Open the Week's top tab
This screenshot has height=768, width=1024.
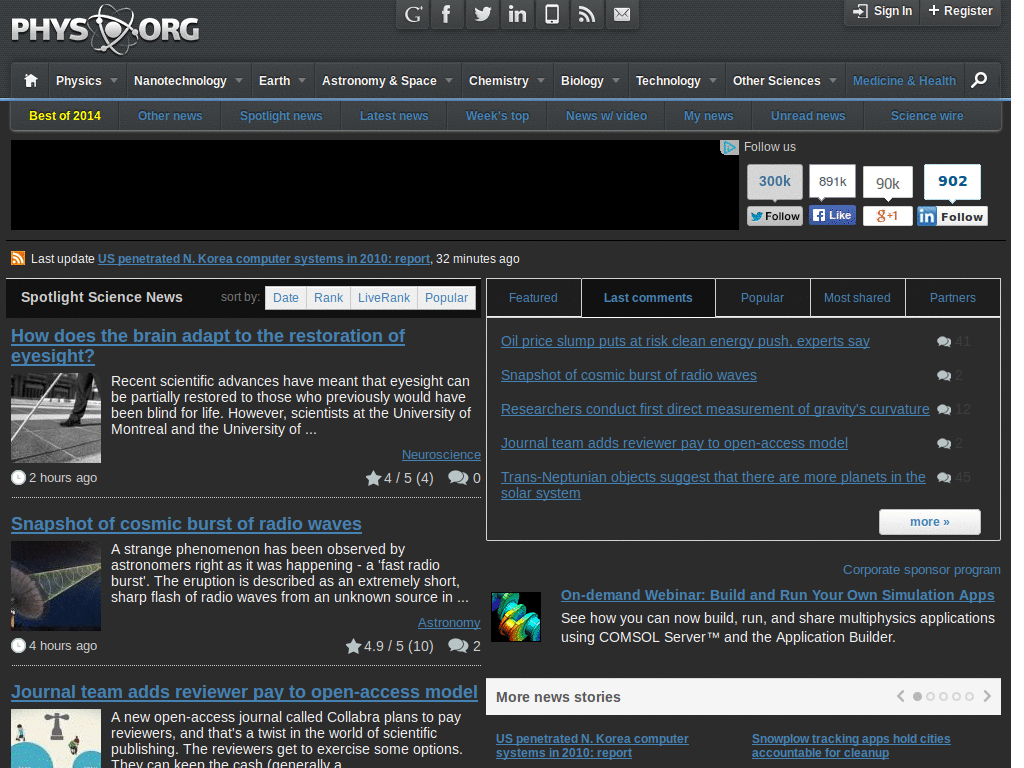pyautogui.click(x=497, y=116)
